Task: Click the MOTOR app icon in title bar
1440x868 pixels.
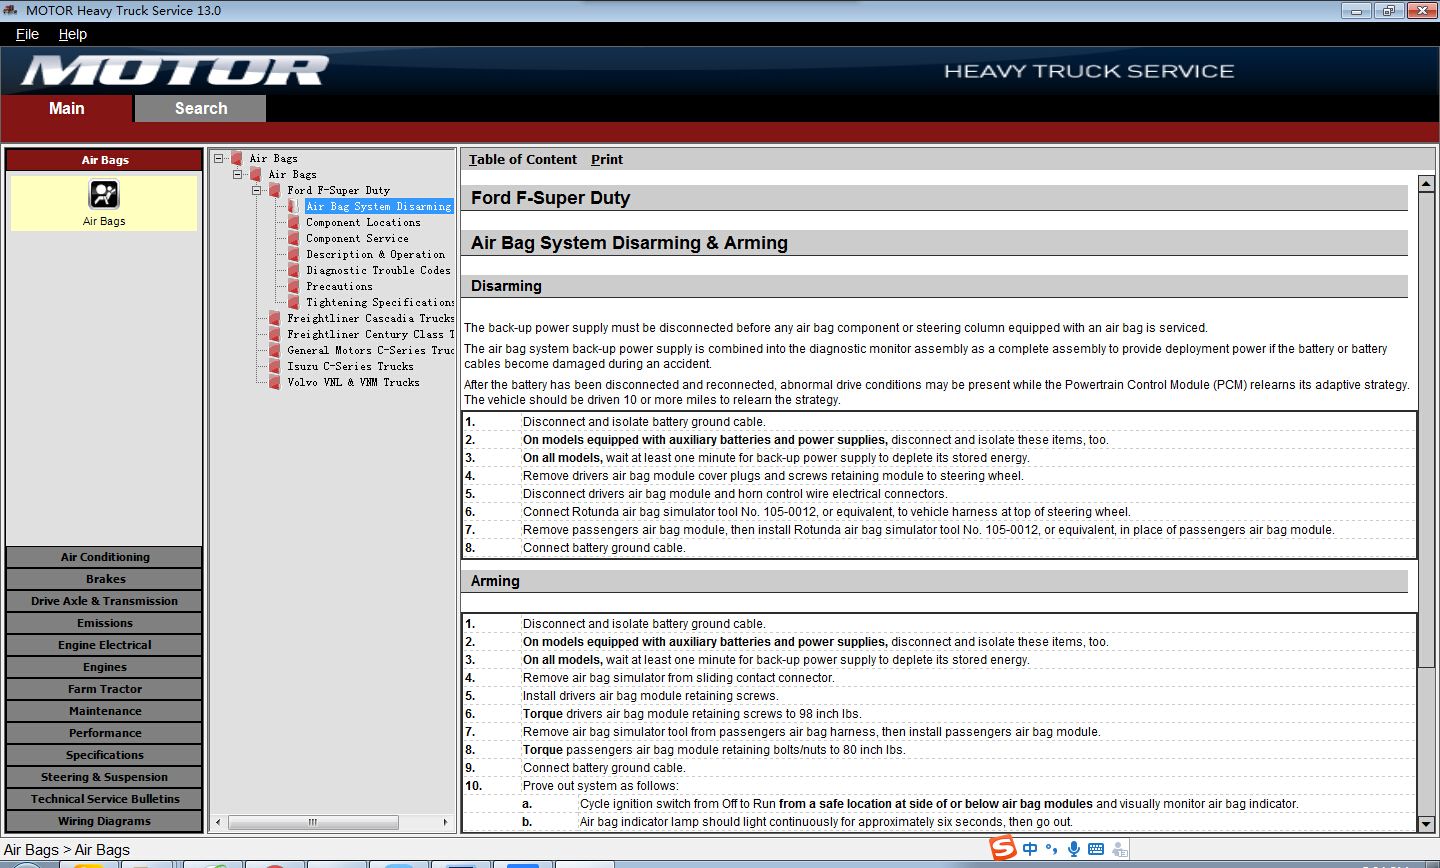Action: point(10,10)
